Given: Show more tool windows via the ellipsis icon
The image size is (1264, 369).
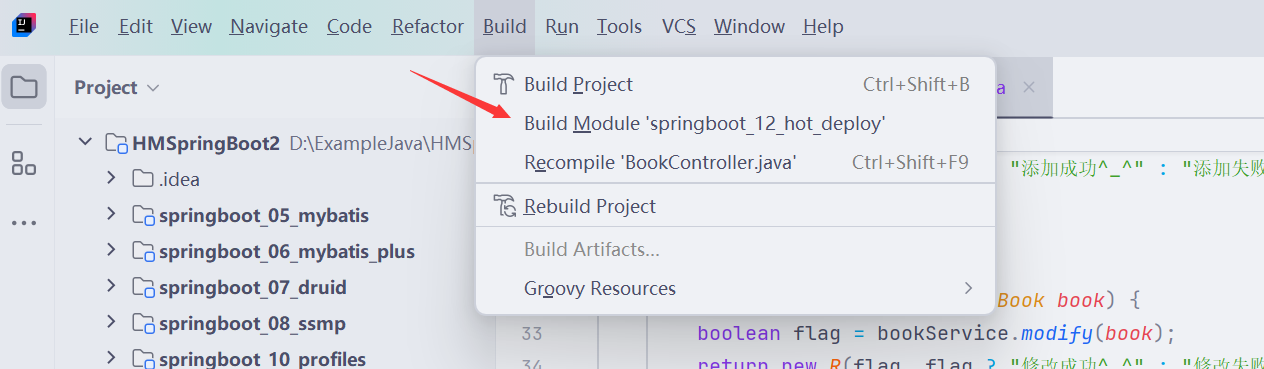Looking at the screenshot, I should [x=24, y=222].
